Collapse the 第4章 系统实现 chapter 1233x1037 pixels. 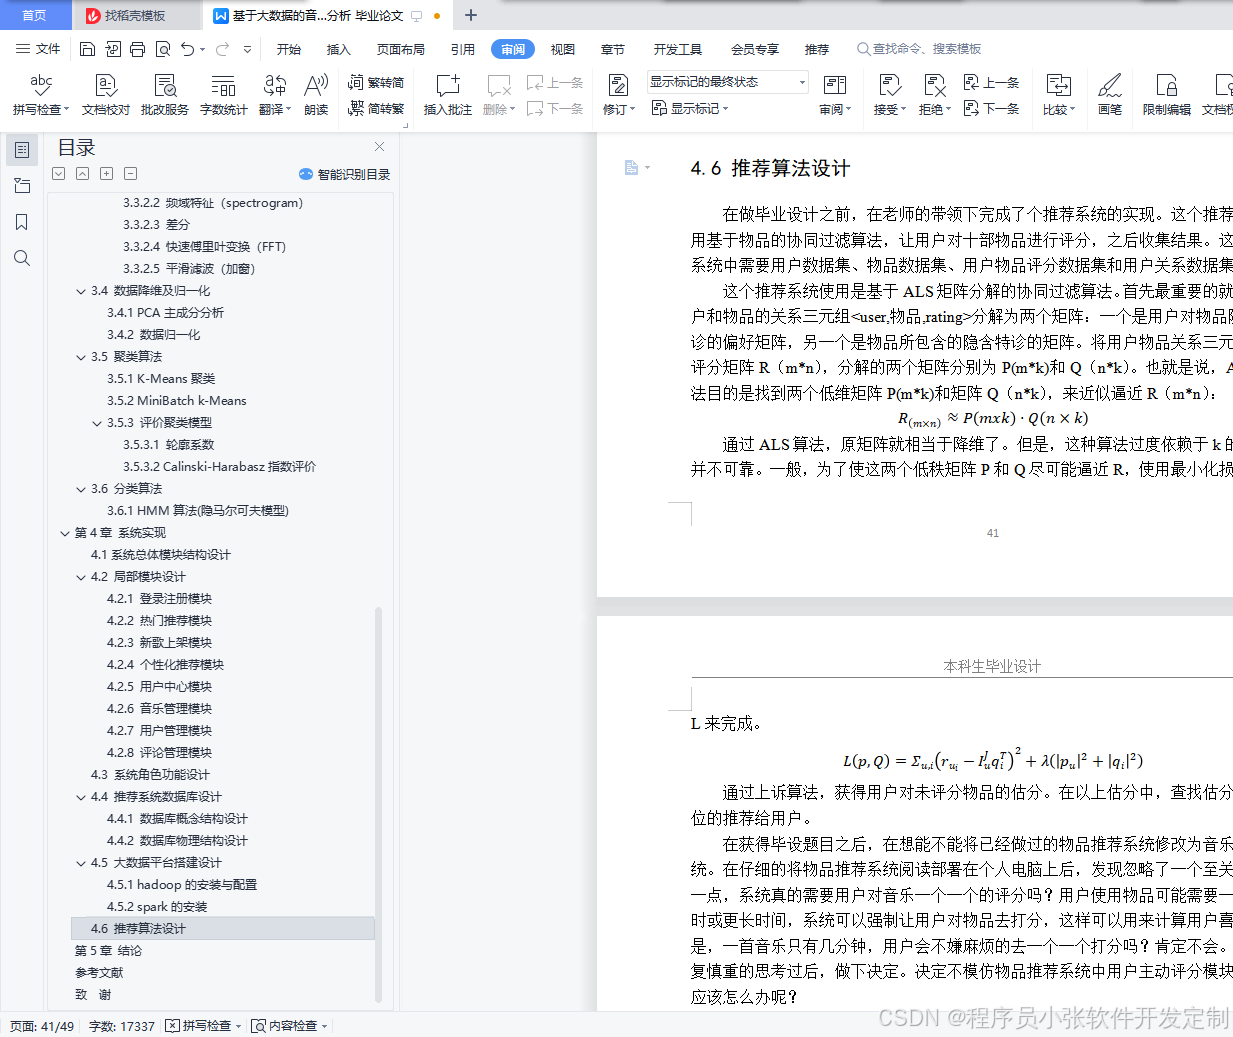(65, 533)
